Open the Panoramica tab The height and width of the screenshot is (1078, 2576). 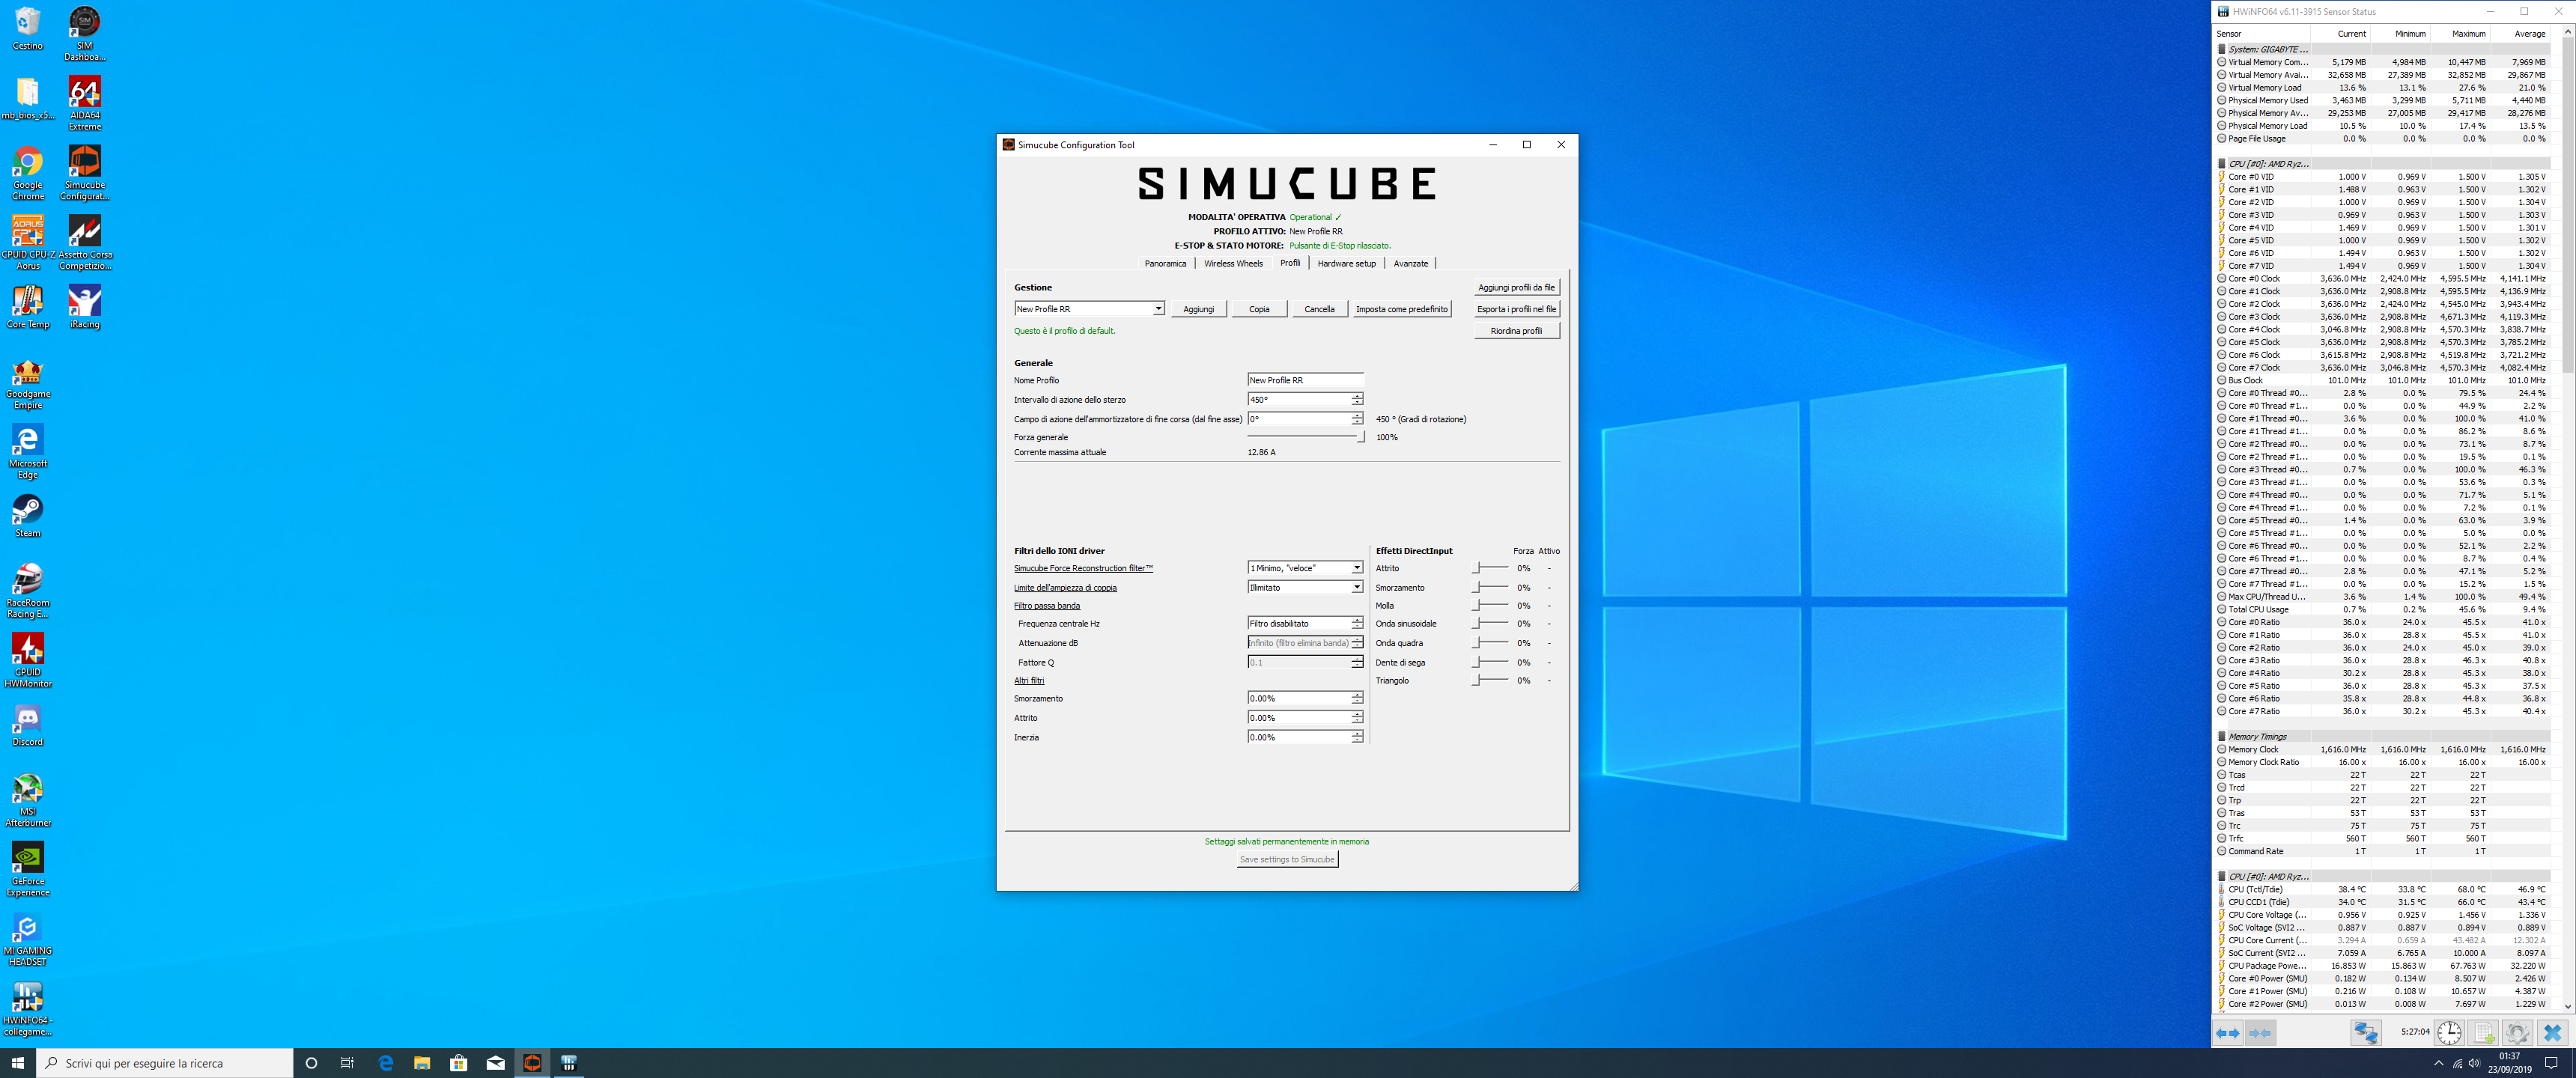coord(1165,264)
